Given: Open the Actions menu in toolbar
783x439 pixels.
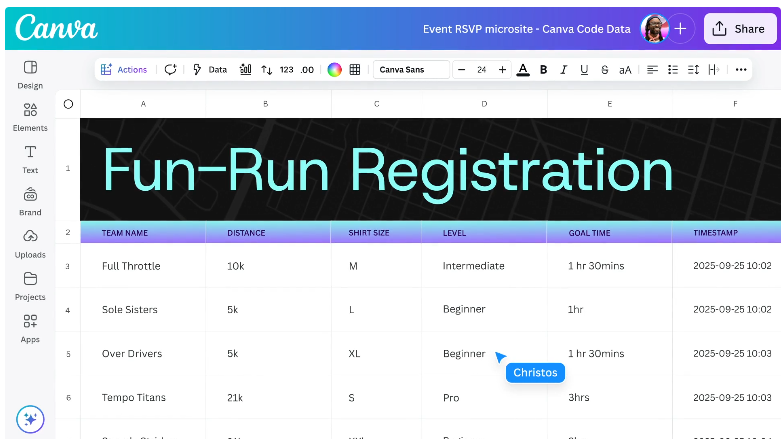Looking at the screenshot, I should 124,70.
